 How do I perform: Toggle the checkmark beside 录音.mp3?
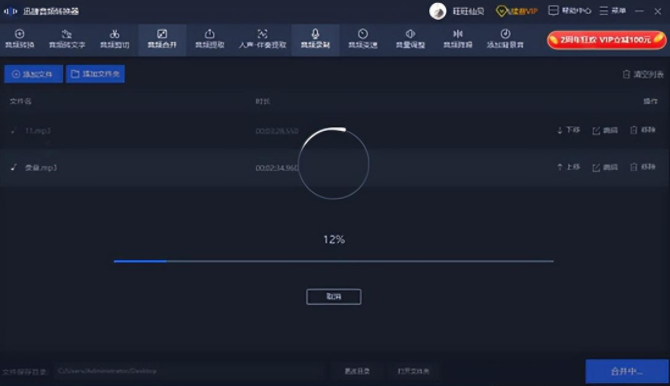pos(13,167)
